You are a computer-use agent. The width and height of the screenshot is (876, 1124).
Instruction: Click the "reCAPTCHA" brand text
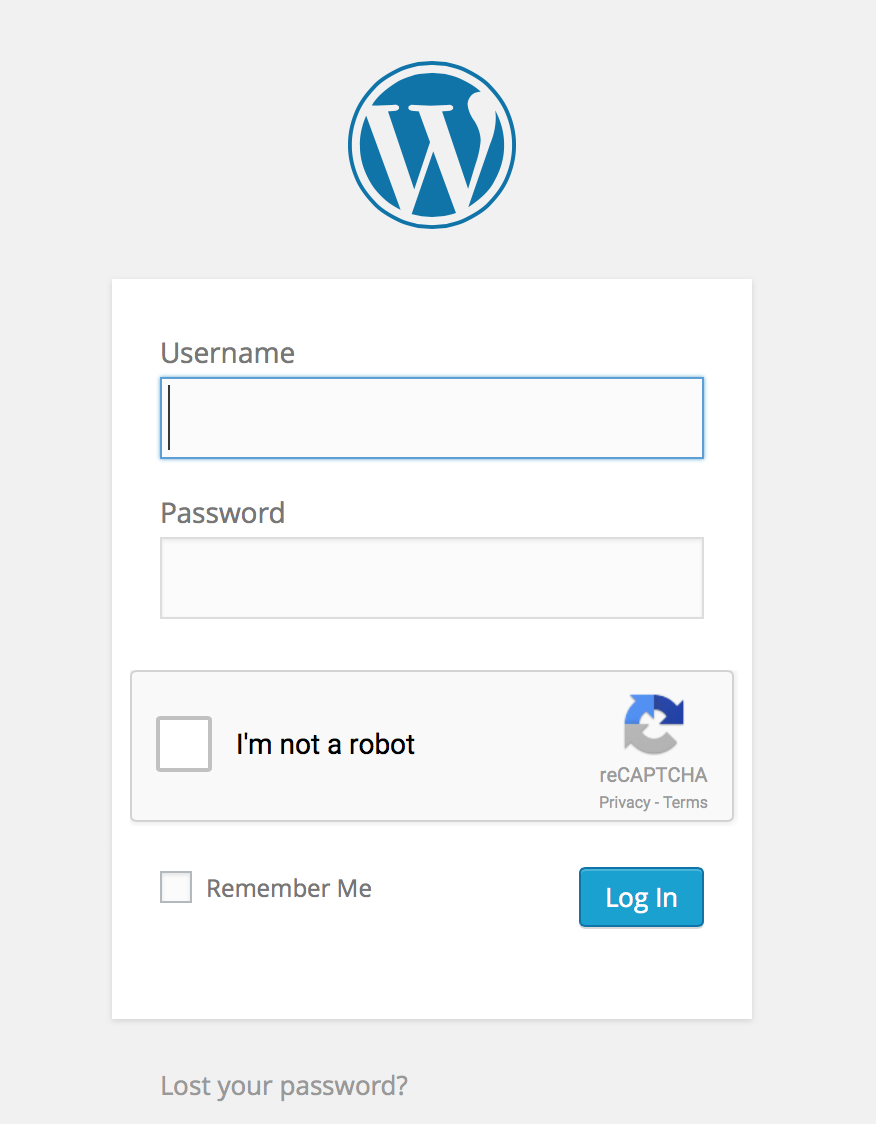click(653, 775)
